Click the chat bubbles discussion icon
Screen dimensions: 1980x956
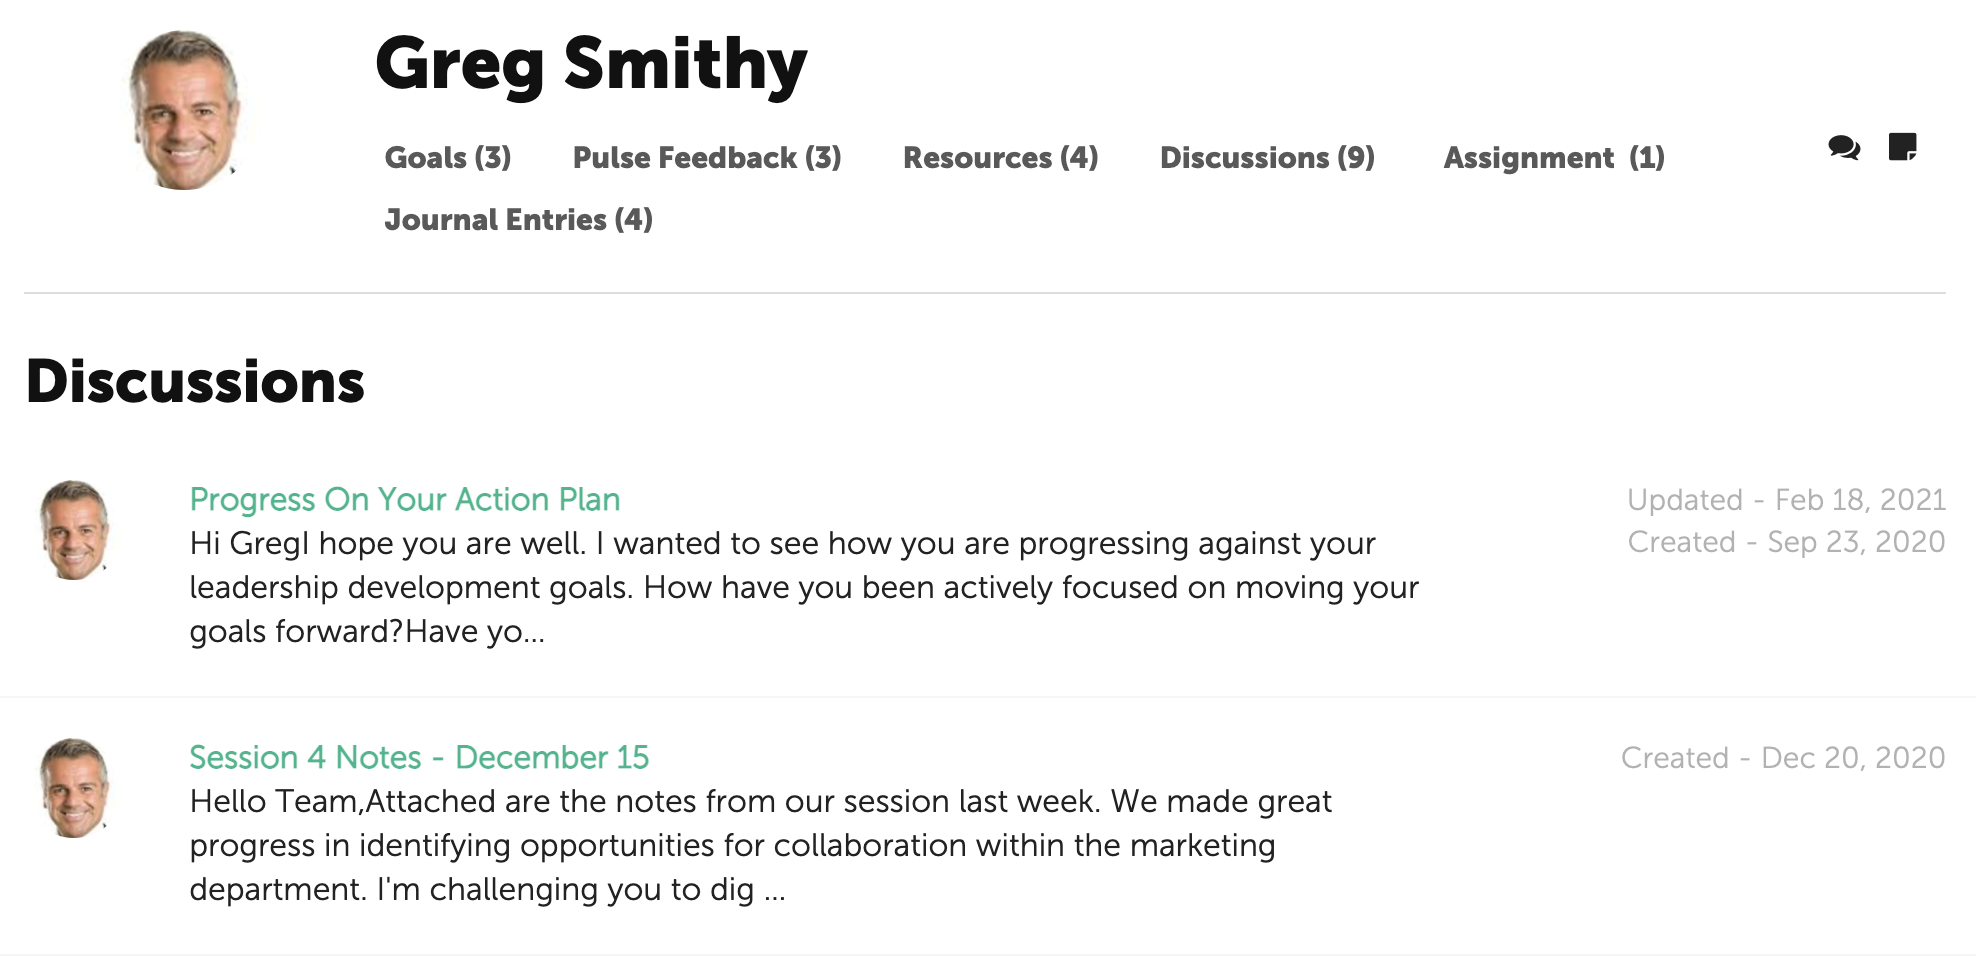(x=1843, y=148)
